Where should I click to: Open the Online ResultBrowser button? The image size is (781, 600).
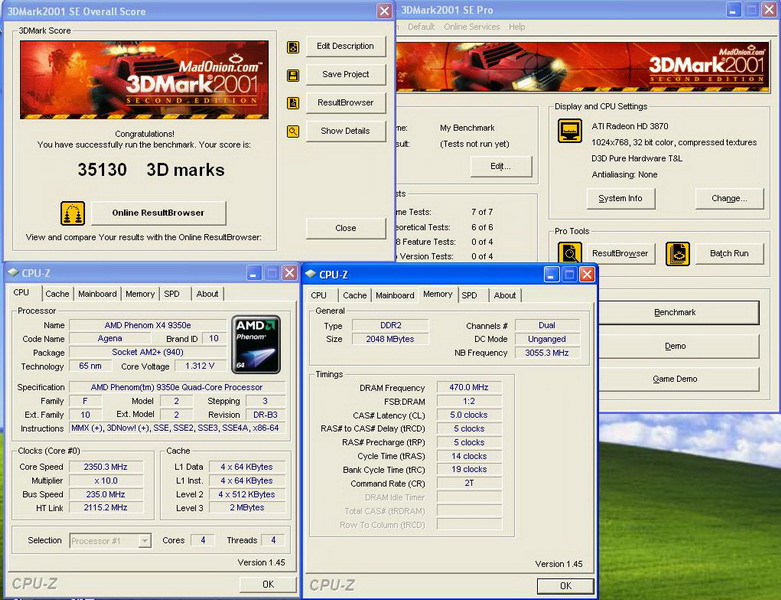tap(158, 213)
